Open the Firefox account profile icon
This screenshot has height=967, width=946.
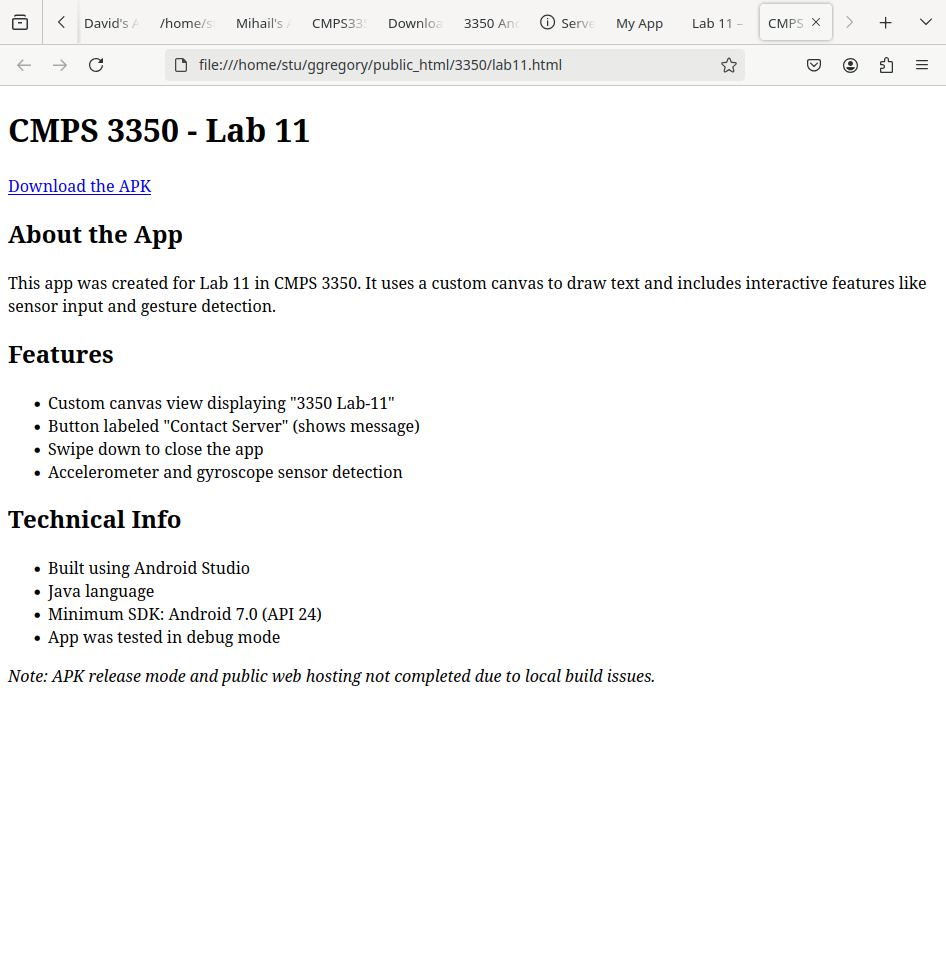tap(850, 65)
